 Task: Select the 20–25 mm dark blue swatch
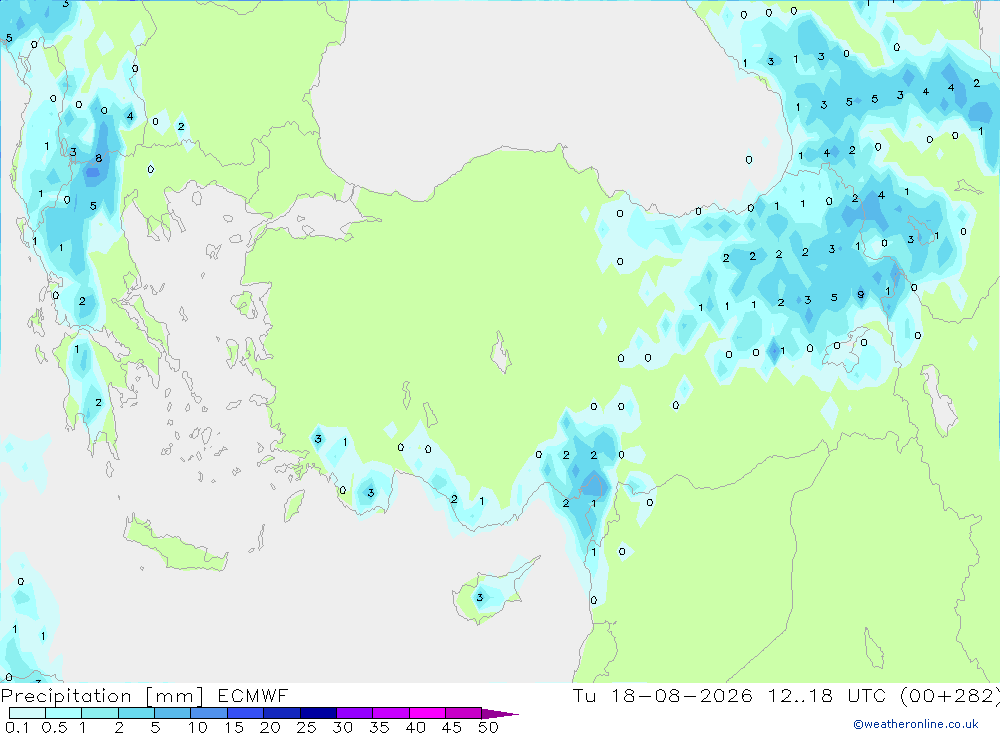tap(282, 713)
